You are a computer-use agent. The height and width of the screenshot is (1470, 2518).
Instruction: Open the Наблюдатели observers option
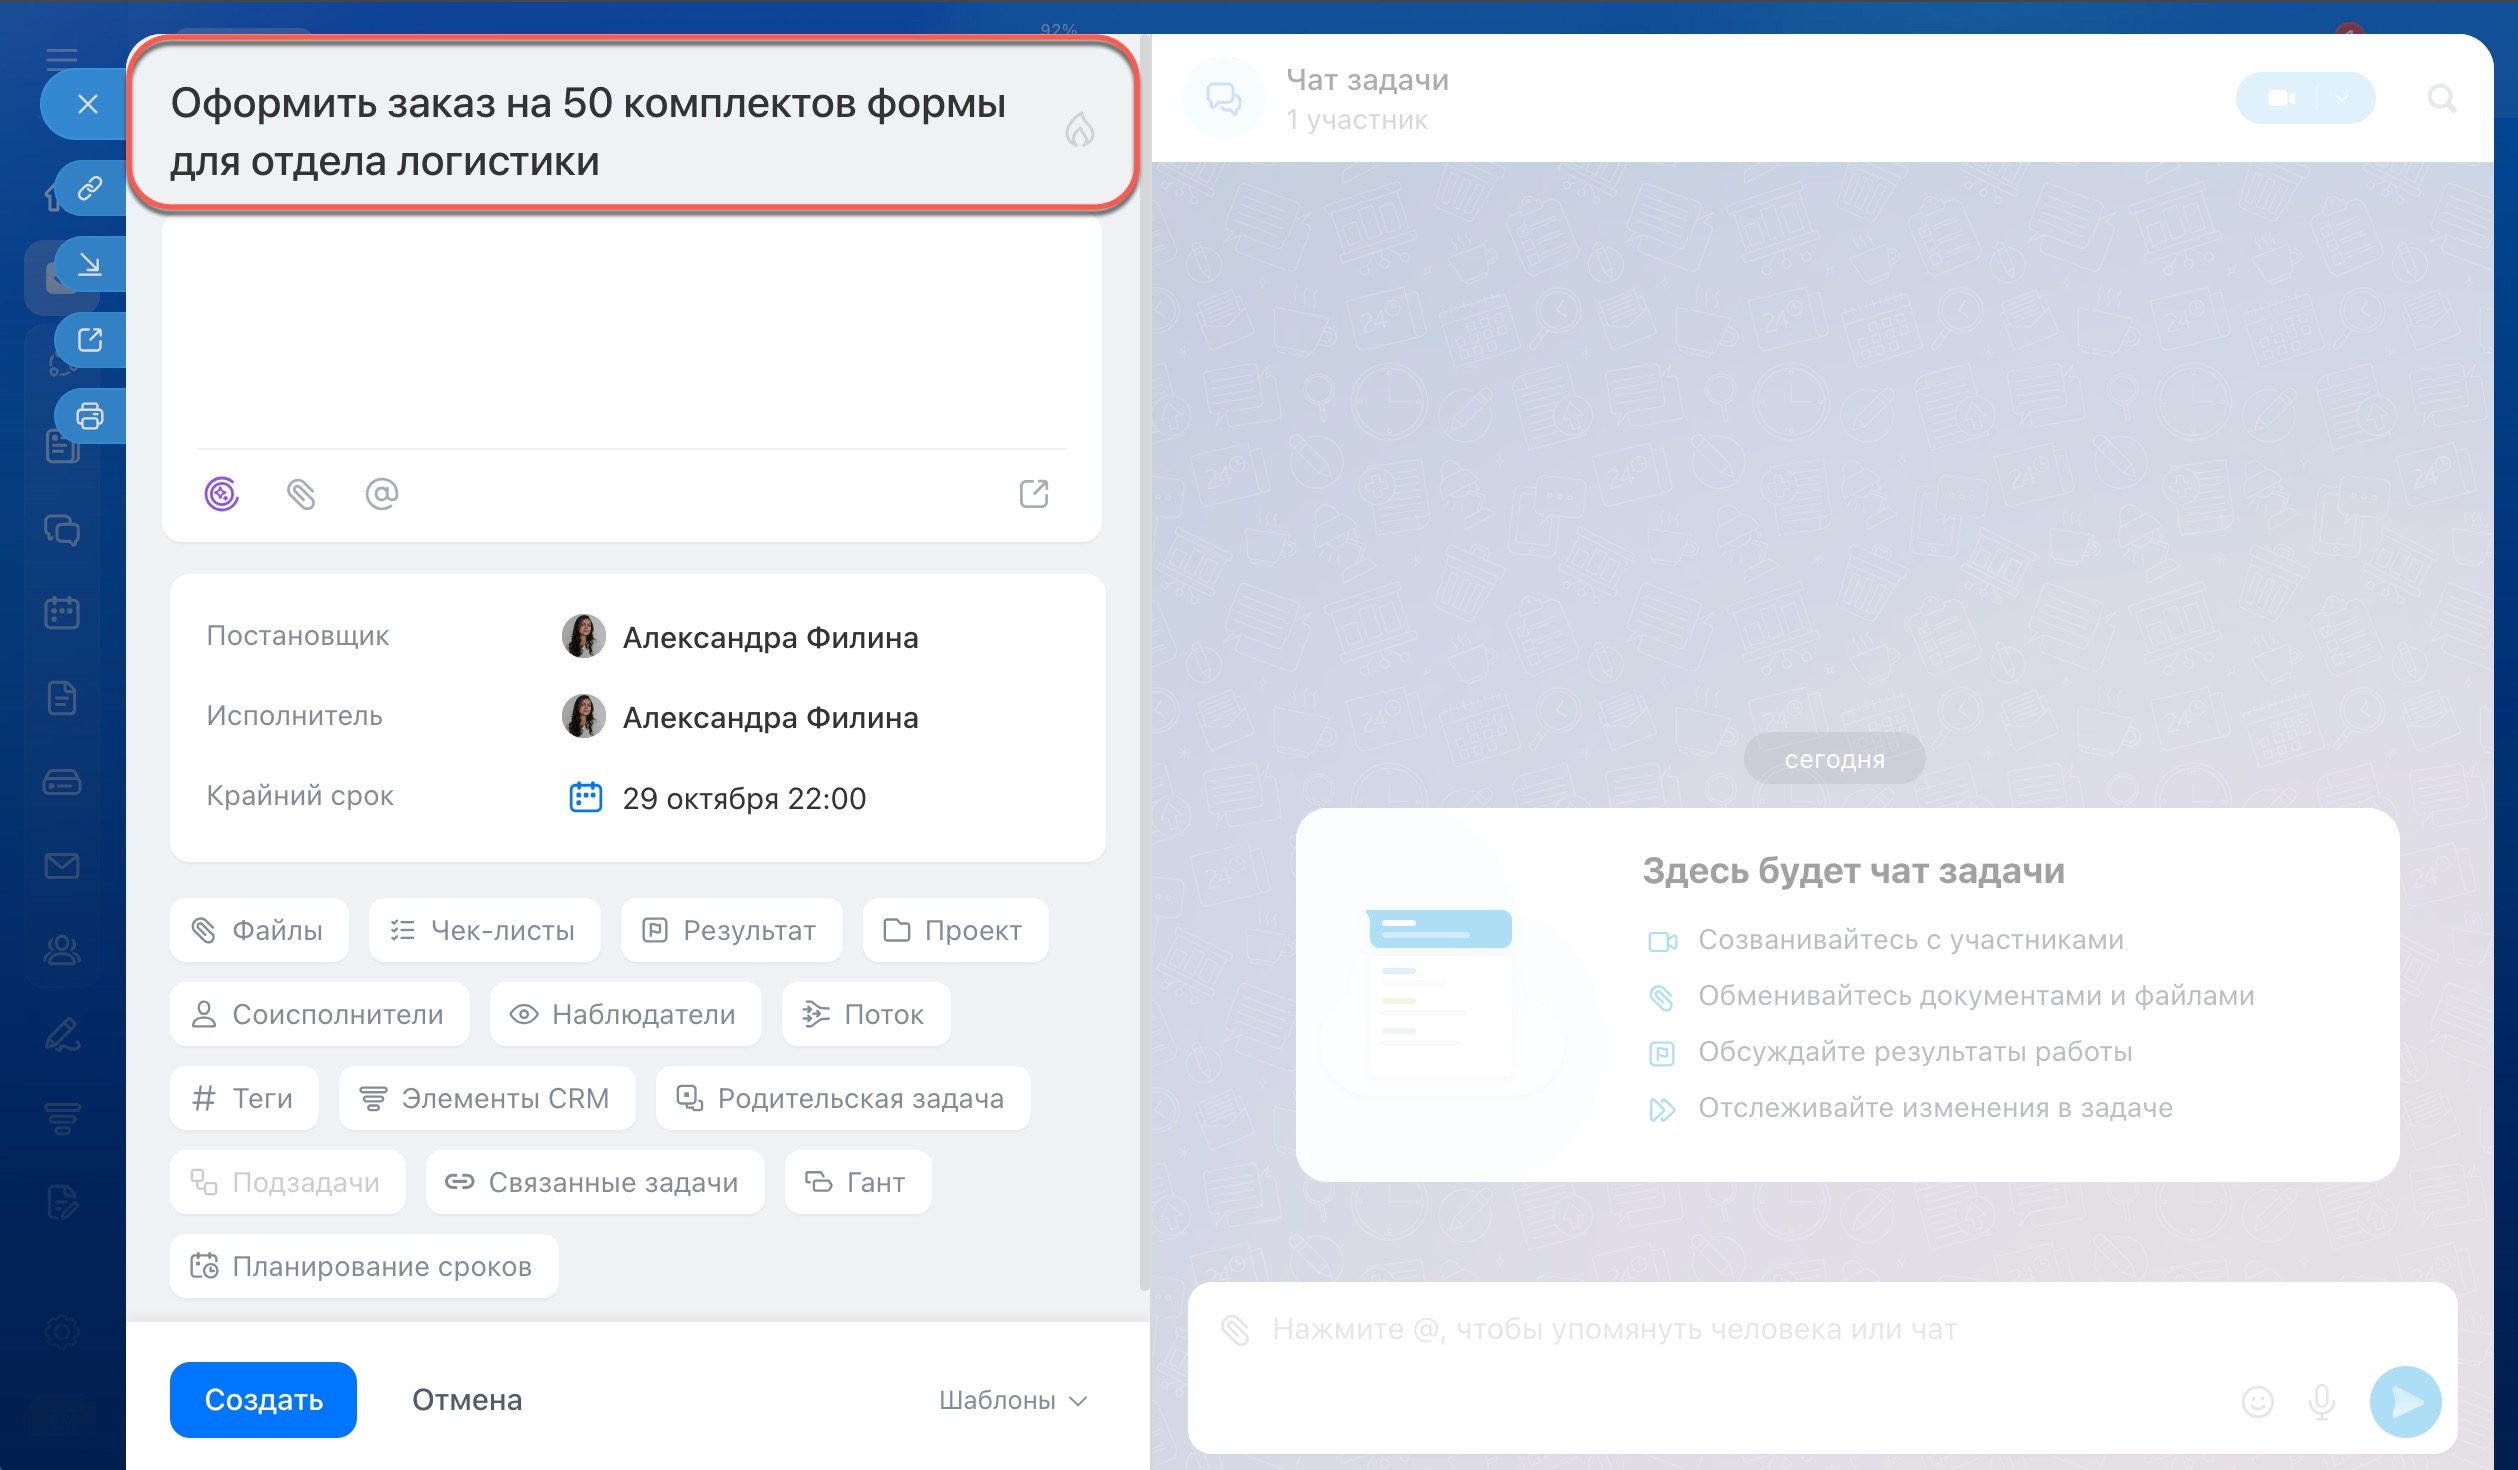pyautogui.click(x=625, y=1014)
